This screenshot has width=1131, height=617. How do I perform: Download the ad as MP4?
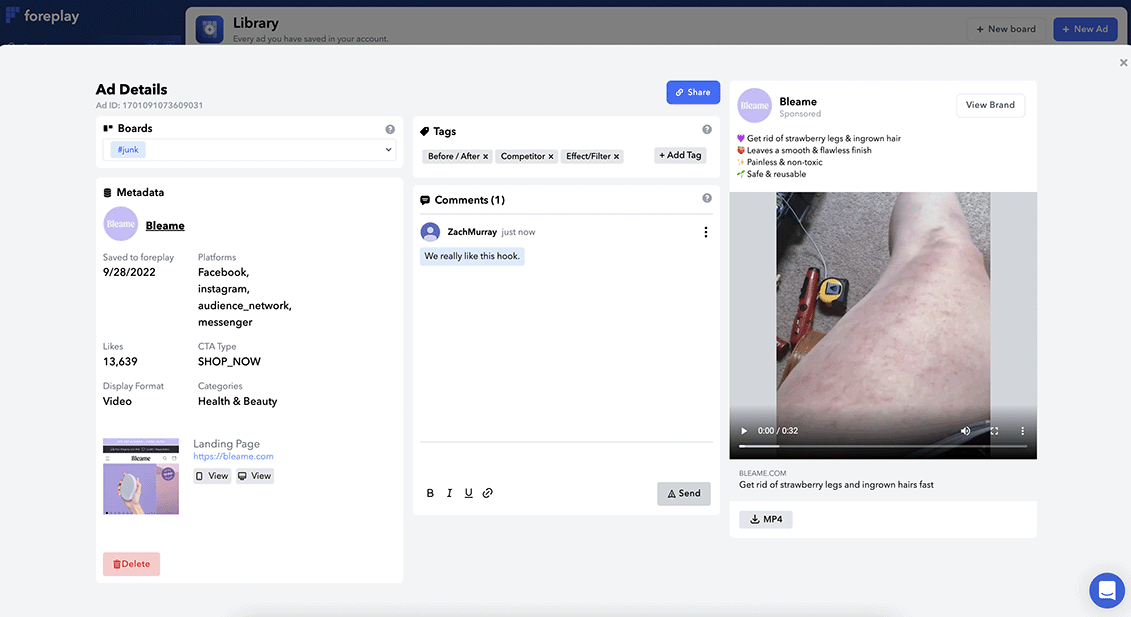click(766, 519)
